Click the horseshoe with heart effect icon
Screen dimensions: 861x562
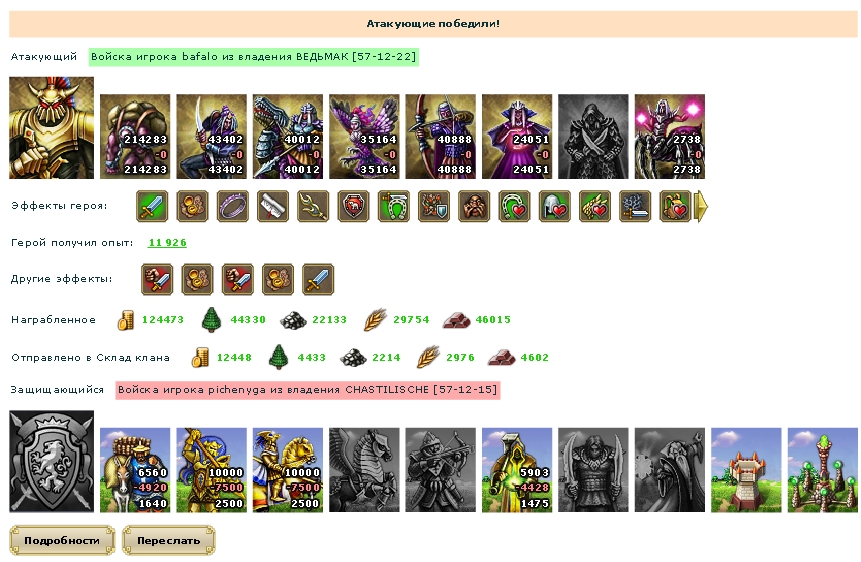pos(515,206)
